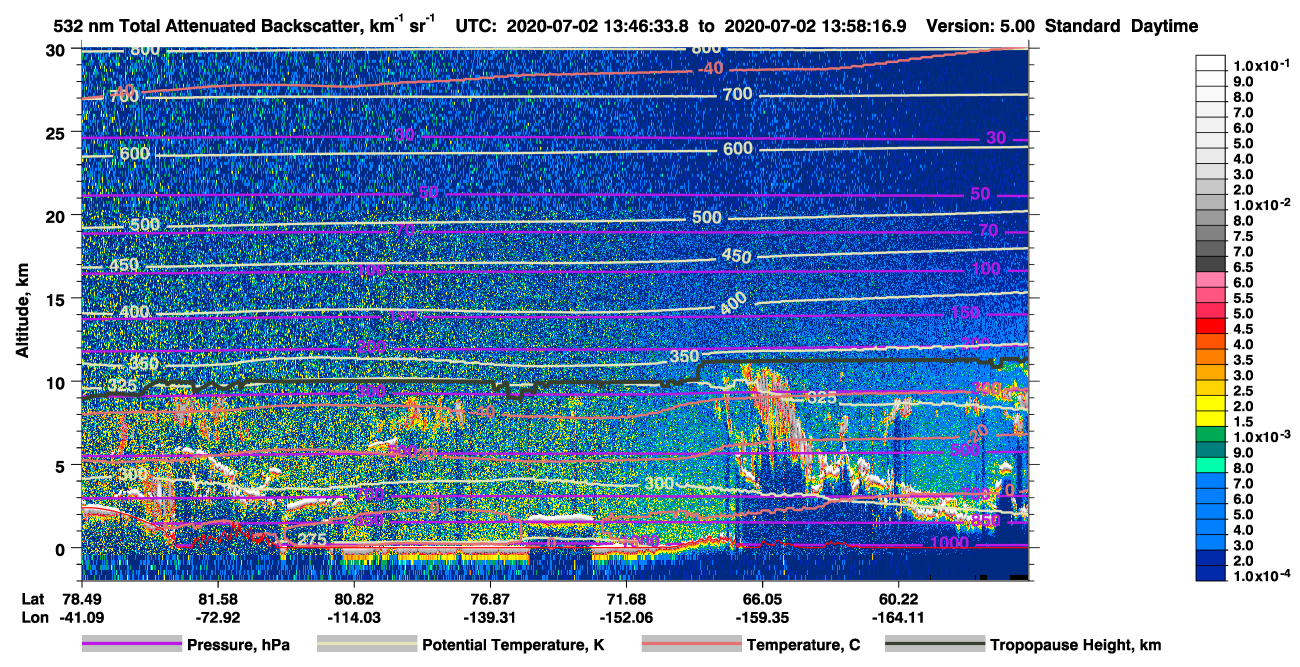Click latitude value '80.82'
This screenshot has height=667, width=1300.
354,598
